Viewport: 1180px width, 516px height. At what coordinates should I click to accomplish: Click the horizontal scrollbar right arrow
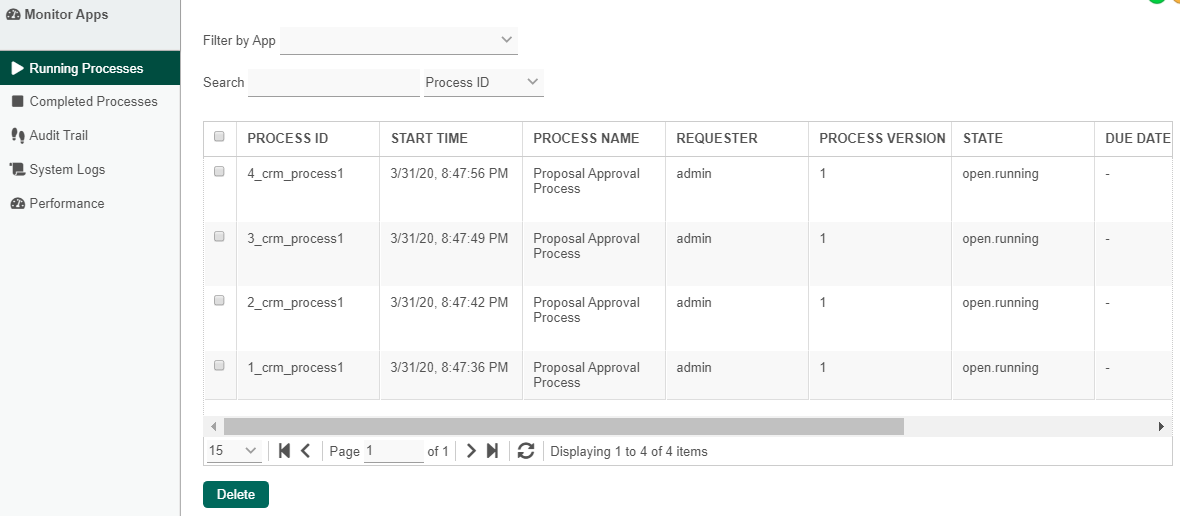tap(1161, 426)
